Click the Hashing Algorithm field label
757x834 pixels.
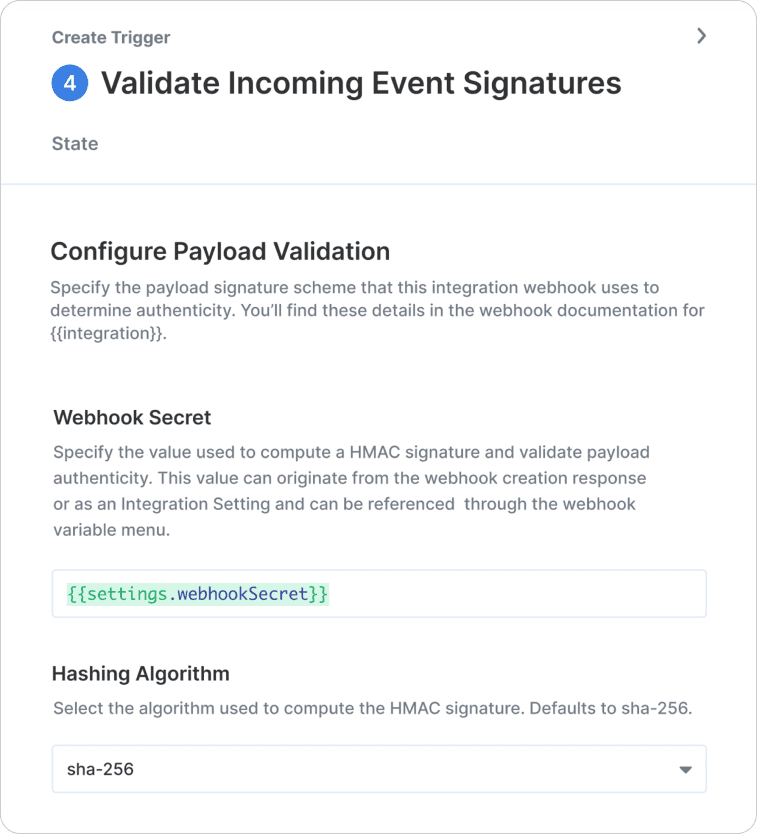pyautogui.click(x=141, y=673)
